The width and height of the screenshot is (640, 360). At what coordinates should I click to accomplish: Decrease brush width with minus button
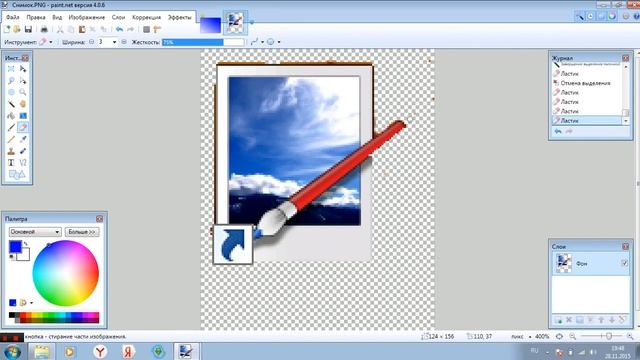tap(91, 42)
